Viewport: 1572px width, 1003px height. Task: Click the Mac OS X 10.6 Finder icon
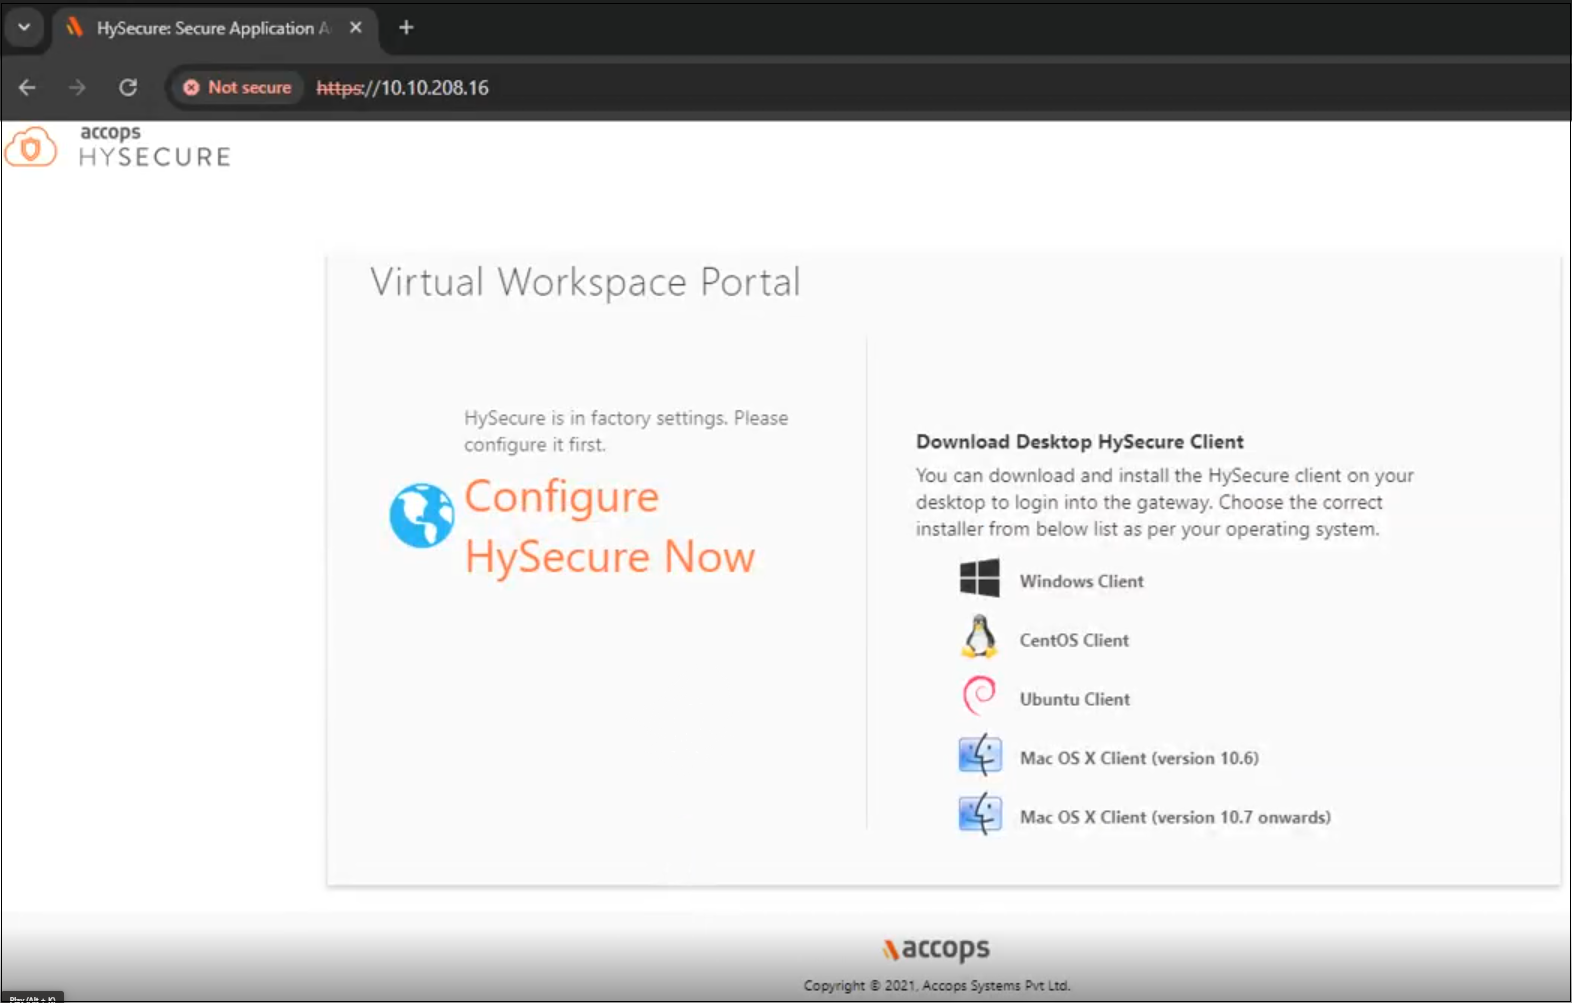pyautogui.click(x=979, y=755)
